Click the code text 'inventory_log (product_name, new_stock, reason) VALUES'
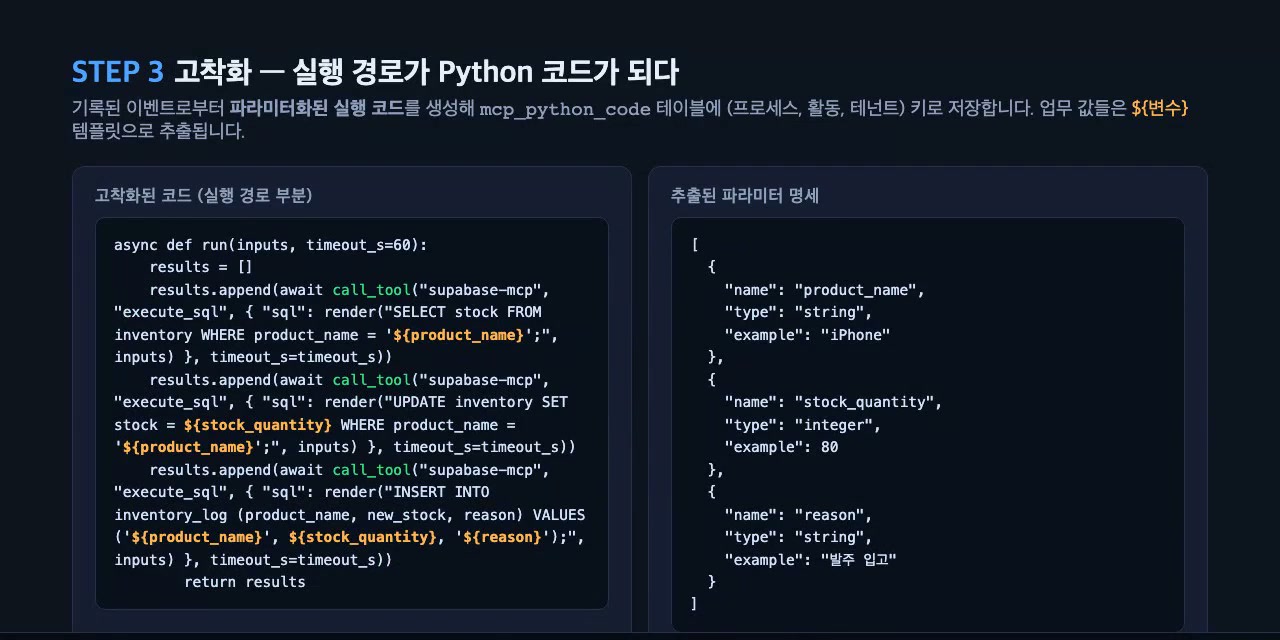The image size is (1280, 640). (350, 515)
